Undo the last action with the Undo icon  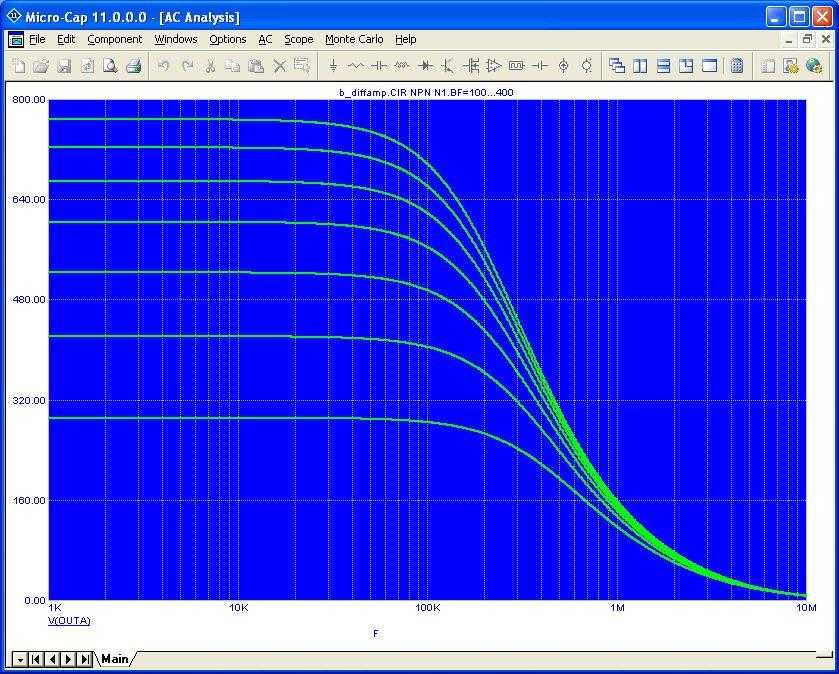coord(162,65)
